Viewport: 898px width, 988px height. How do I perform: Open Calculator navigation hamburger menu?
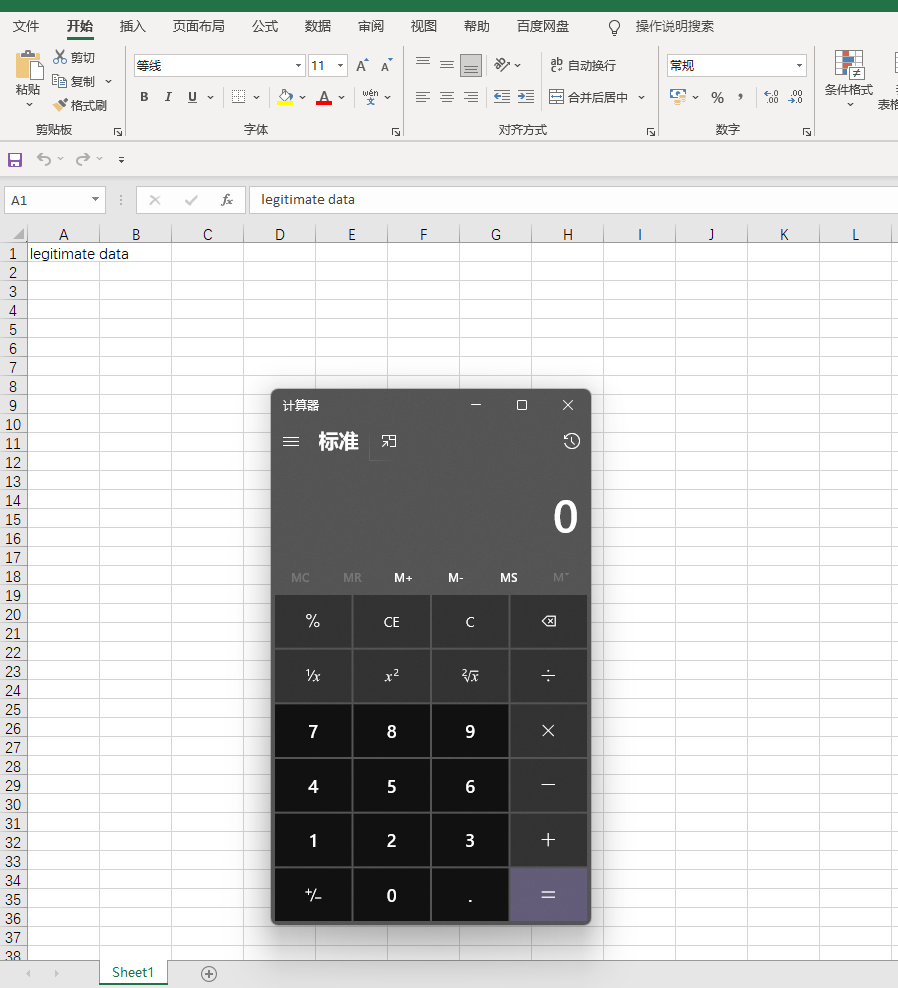click(291, 442)
